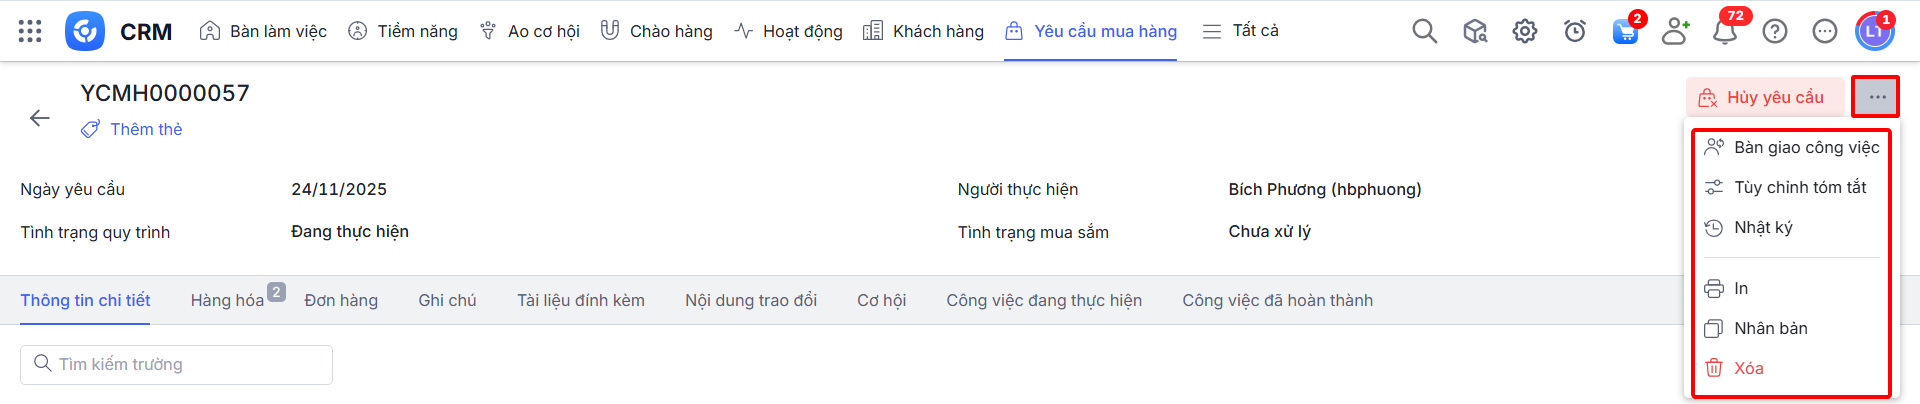
Task: Open the notifications bell
Action: click(1725, 32)
